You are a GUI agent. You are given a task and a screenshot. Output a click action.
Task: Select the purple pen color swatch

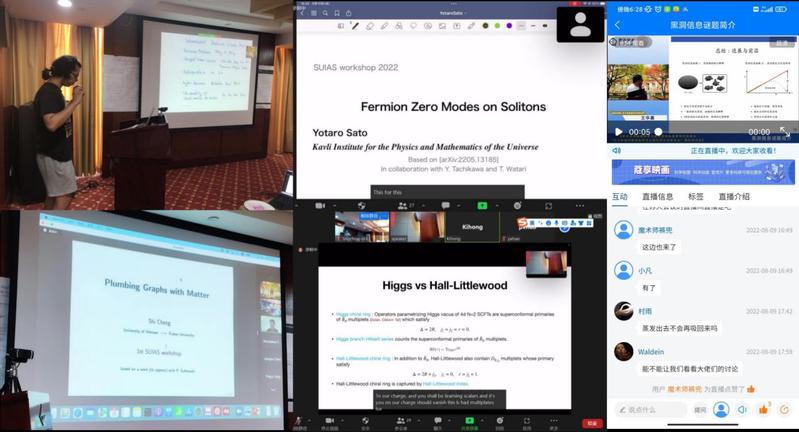click(x=509, y=26)
